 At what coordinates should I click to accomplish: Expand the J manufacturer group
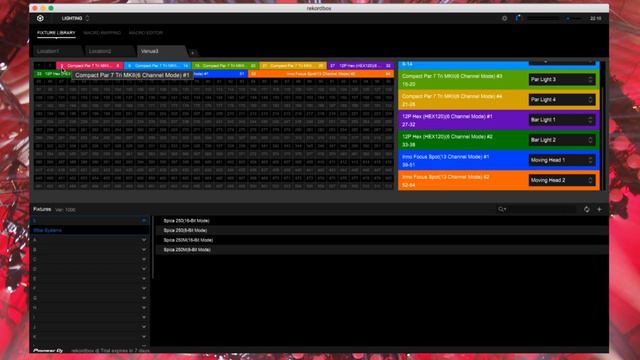point(144,327)
